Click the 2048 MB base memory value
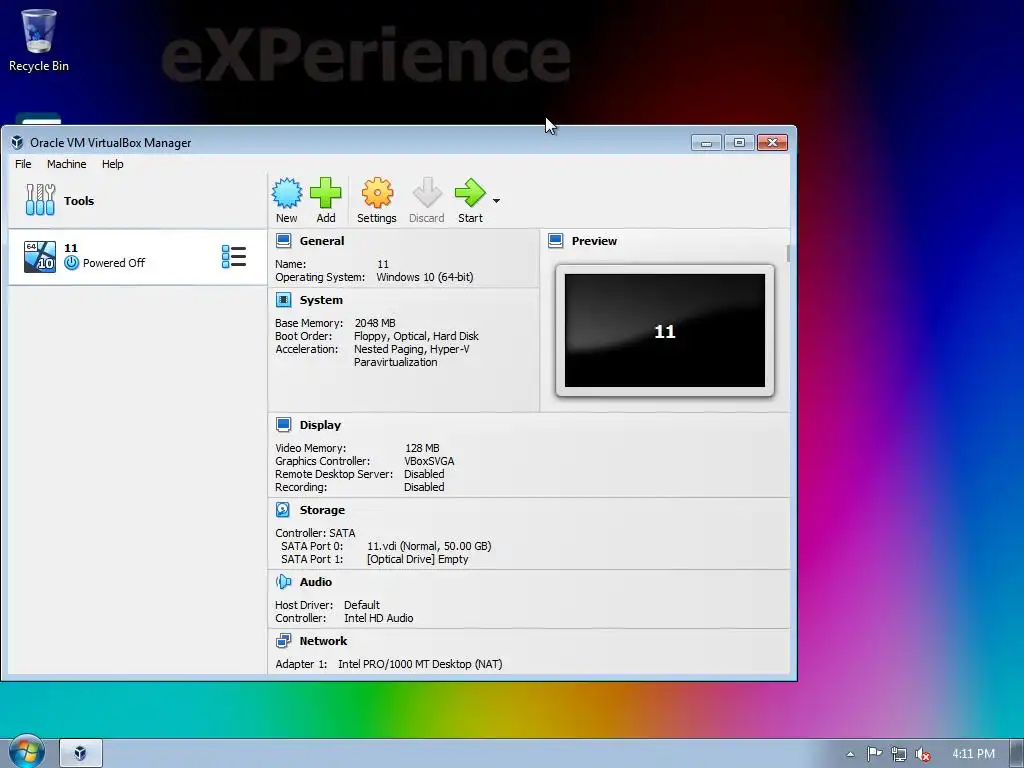The width and height of the screenshot is (1024, 768). [375, 323]
